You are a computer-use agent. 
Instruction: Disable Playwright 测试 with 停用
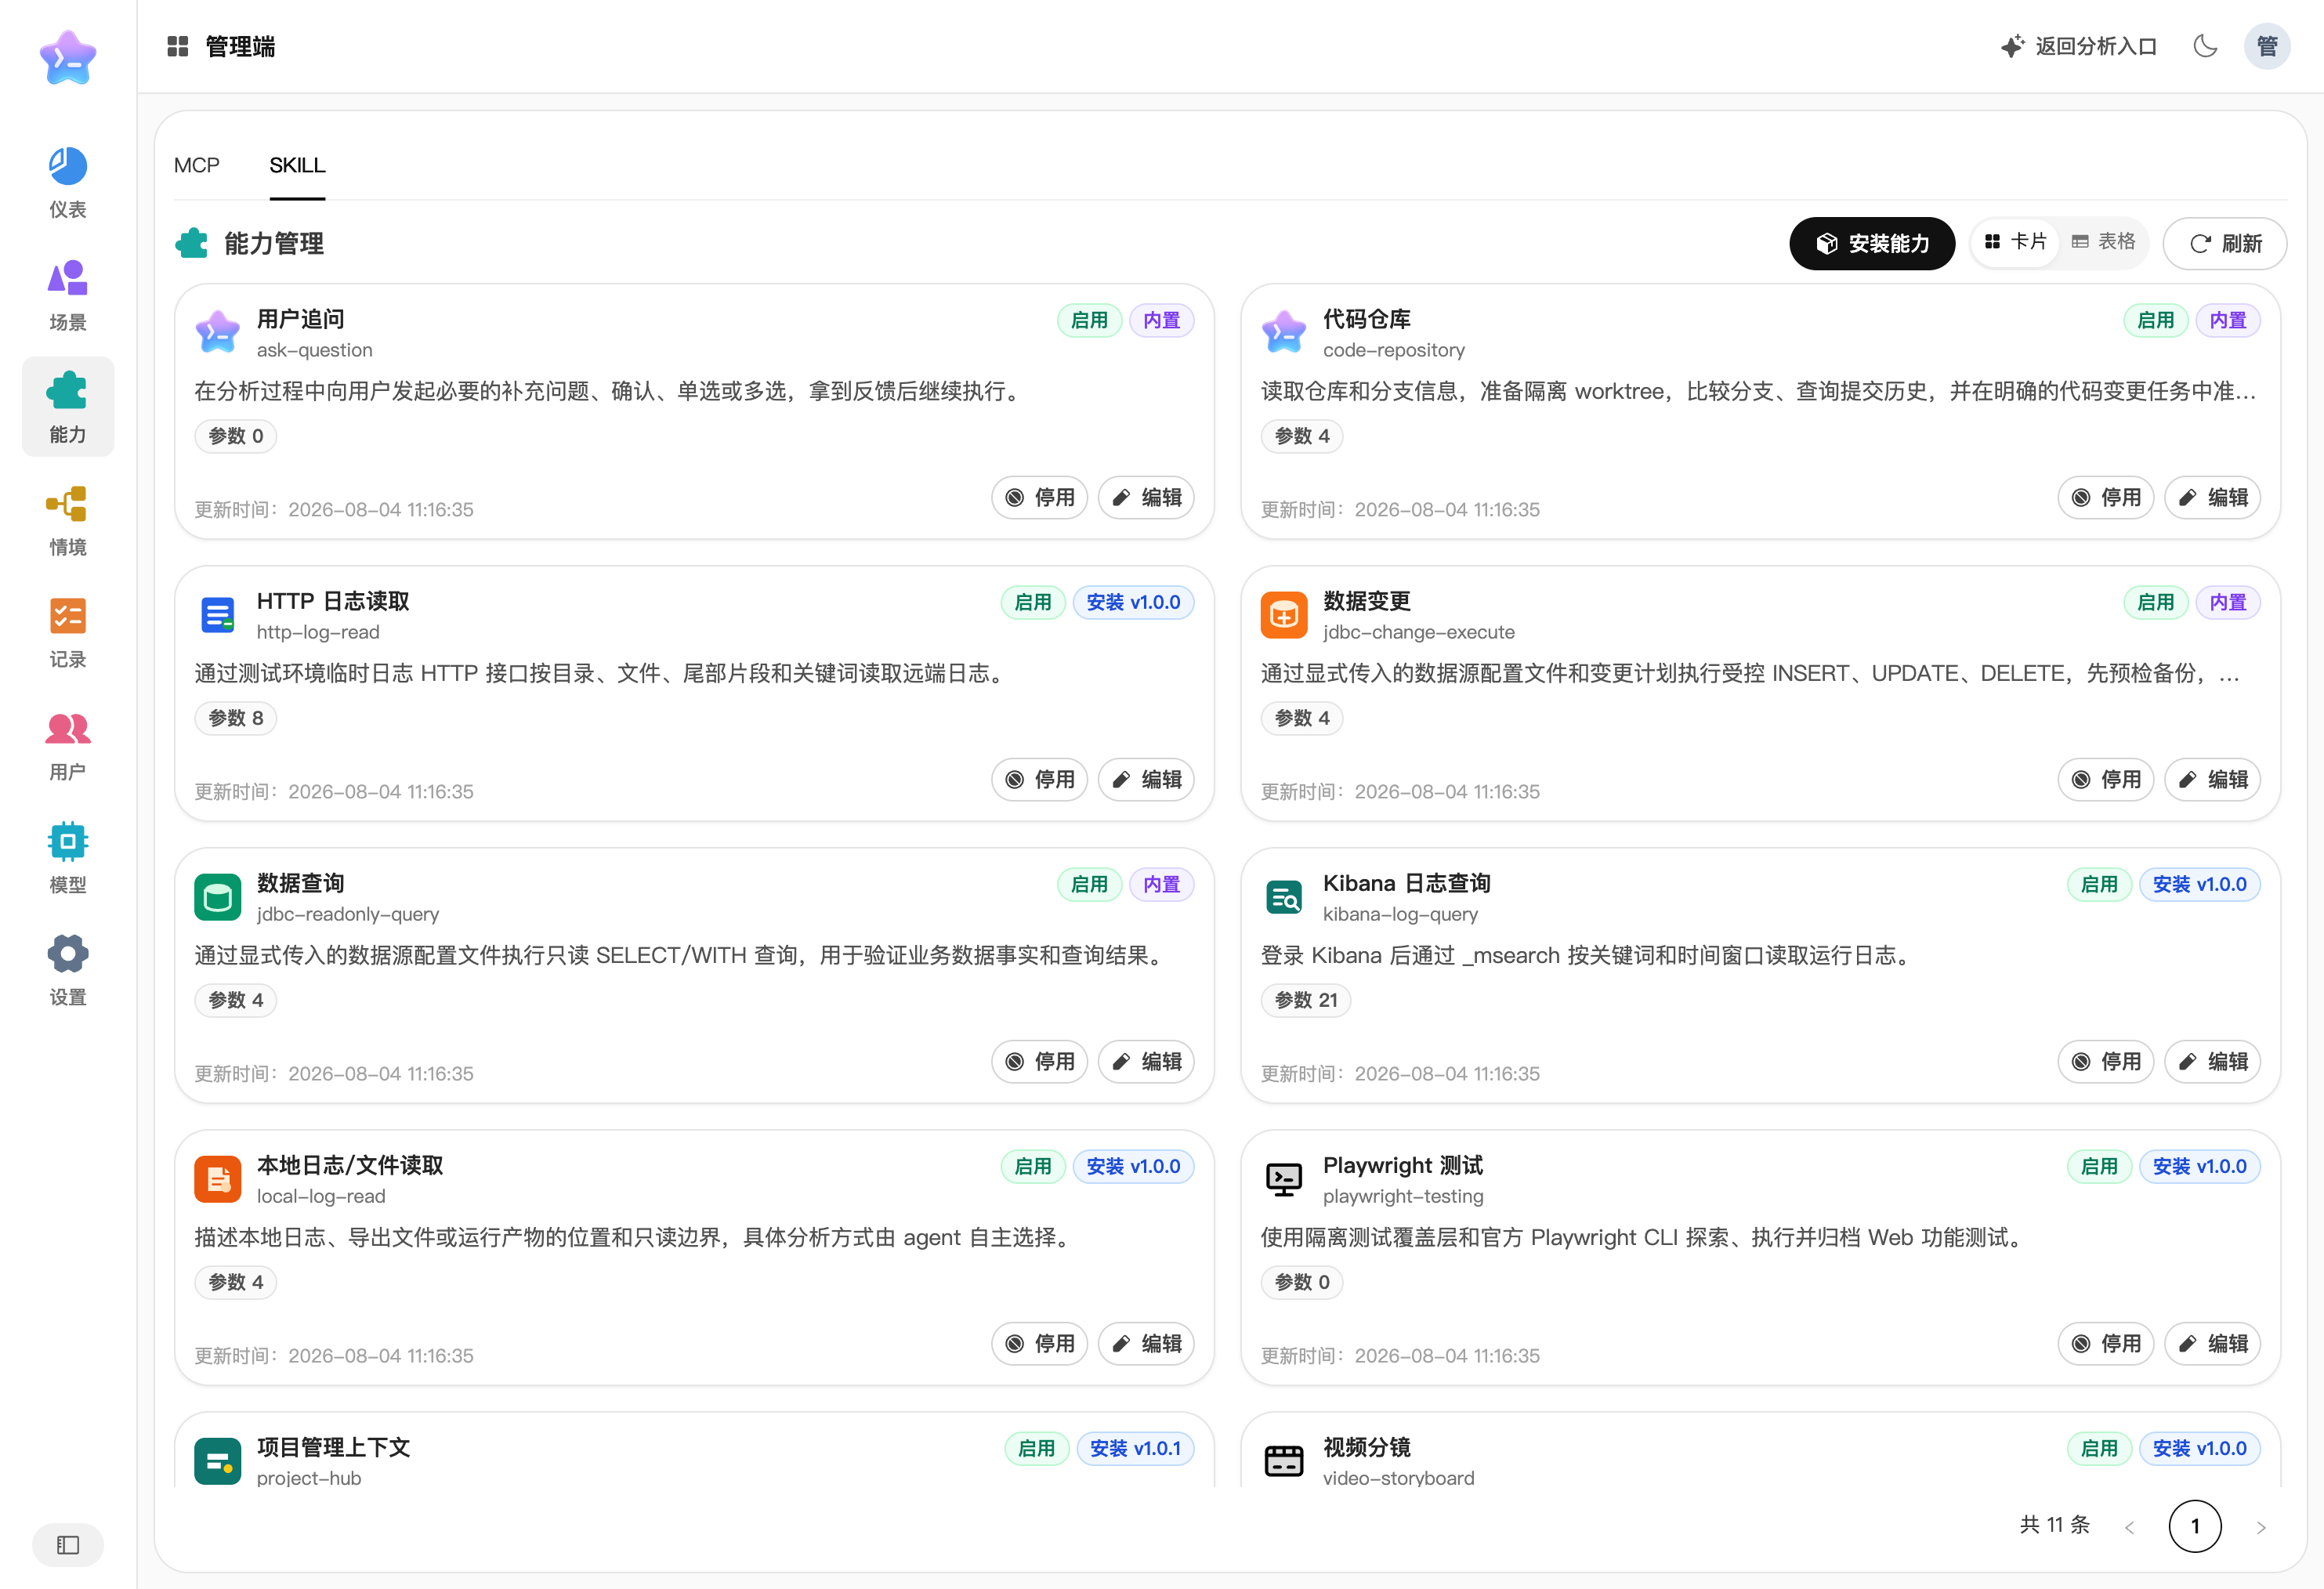pos(2105,1343)
